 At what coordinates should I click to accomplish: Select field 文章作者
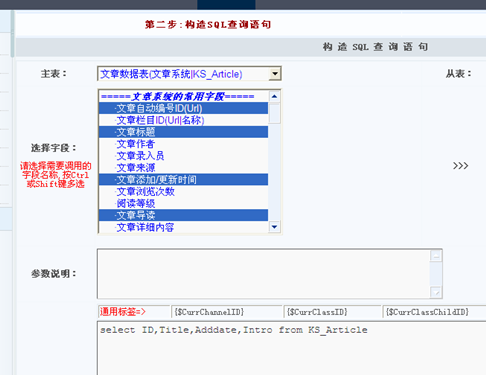[x=183, y=144]
